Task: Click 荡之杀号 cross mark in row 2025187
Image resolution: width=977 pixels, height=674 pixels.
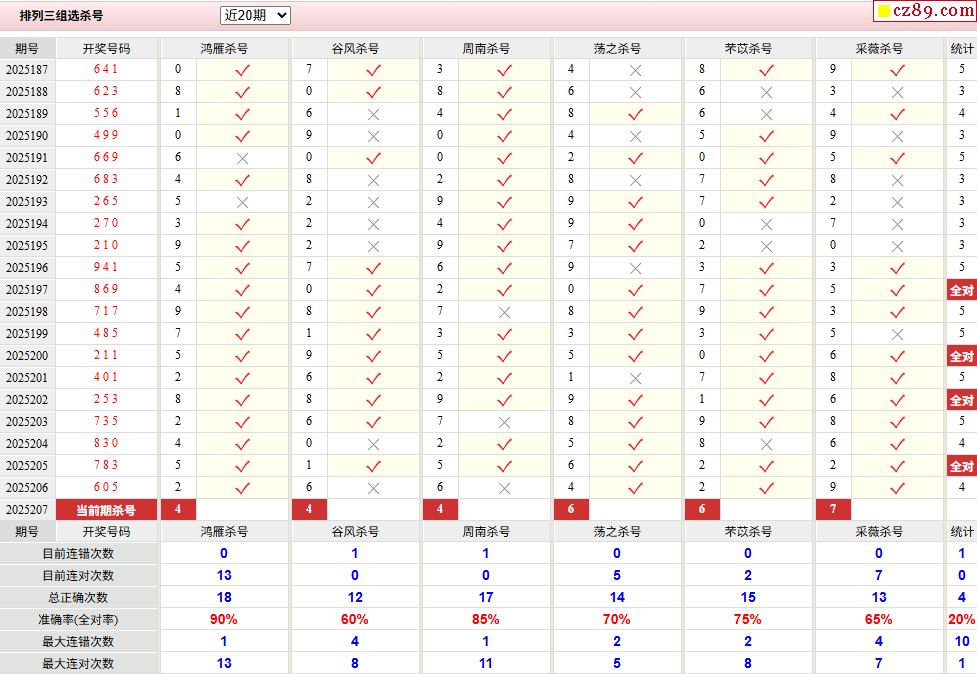Action: (635, 71)
